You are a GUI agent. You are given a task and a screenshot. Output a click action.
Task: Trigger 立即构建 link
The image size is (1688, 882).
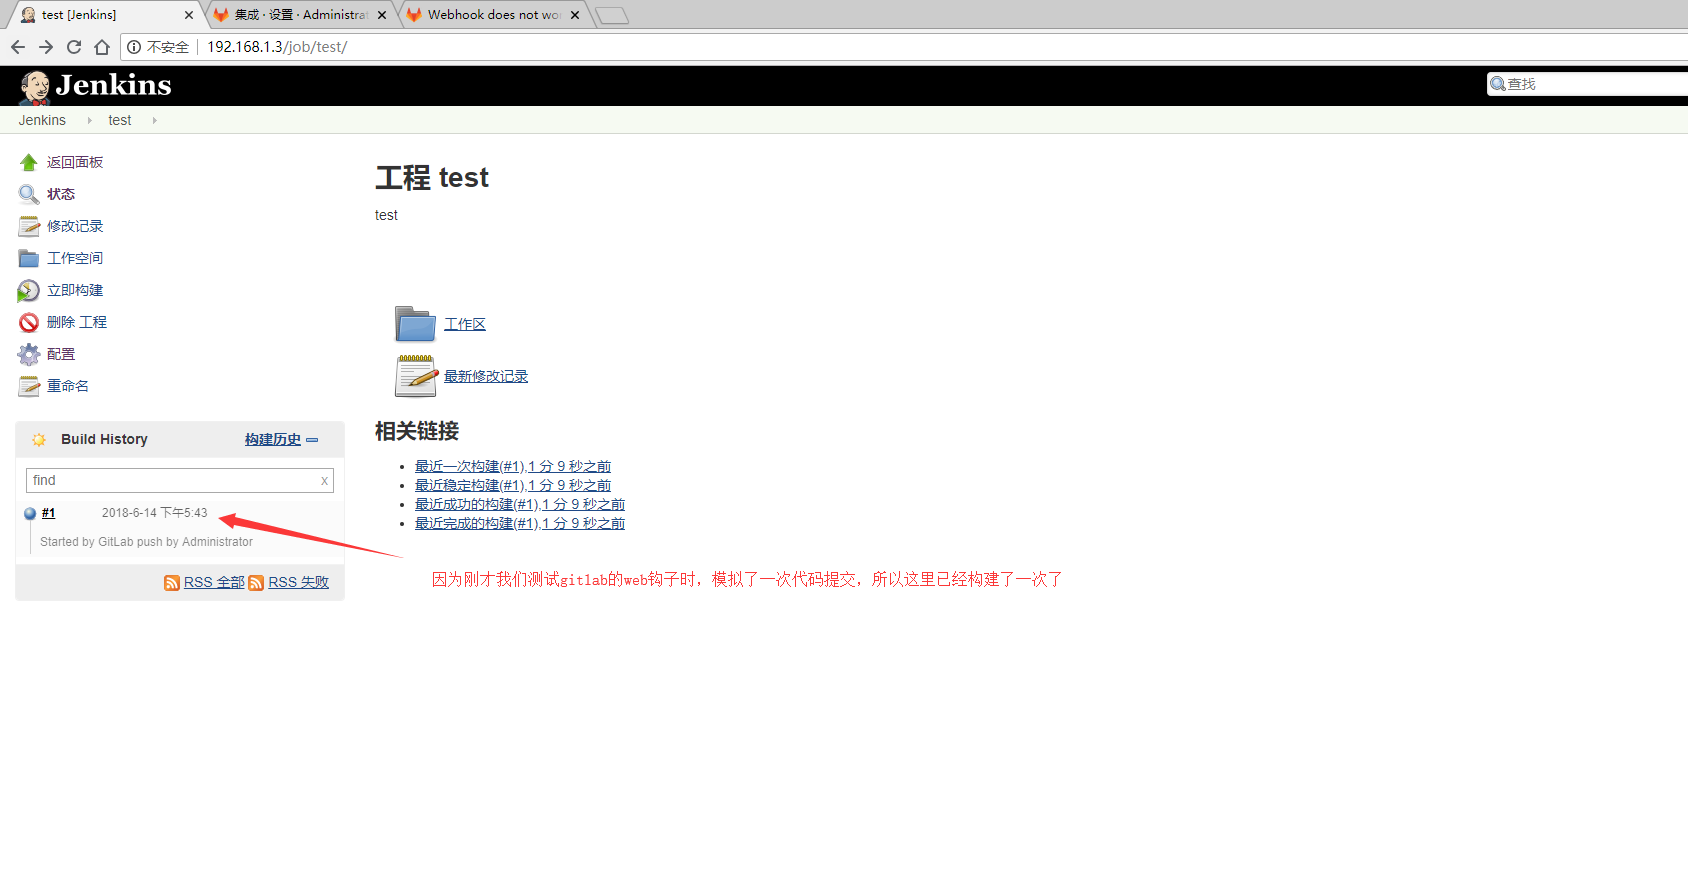coord(75,290)
